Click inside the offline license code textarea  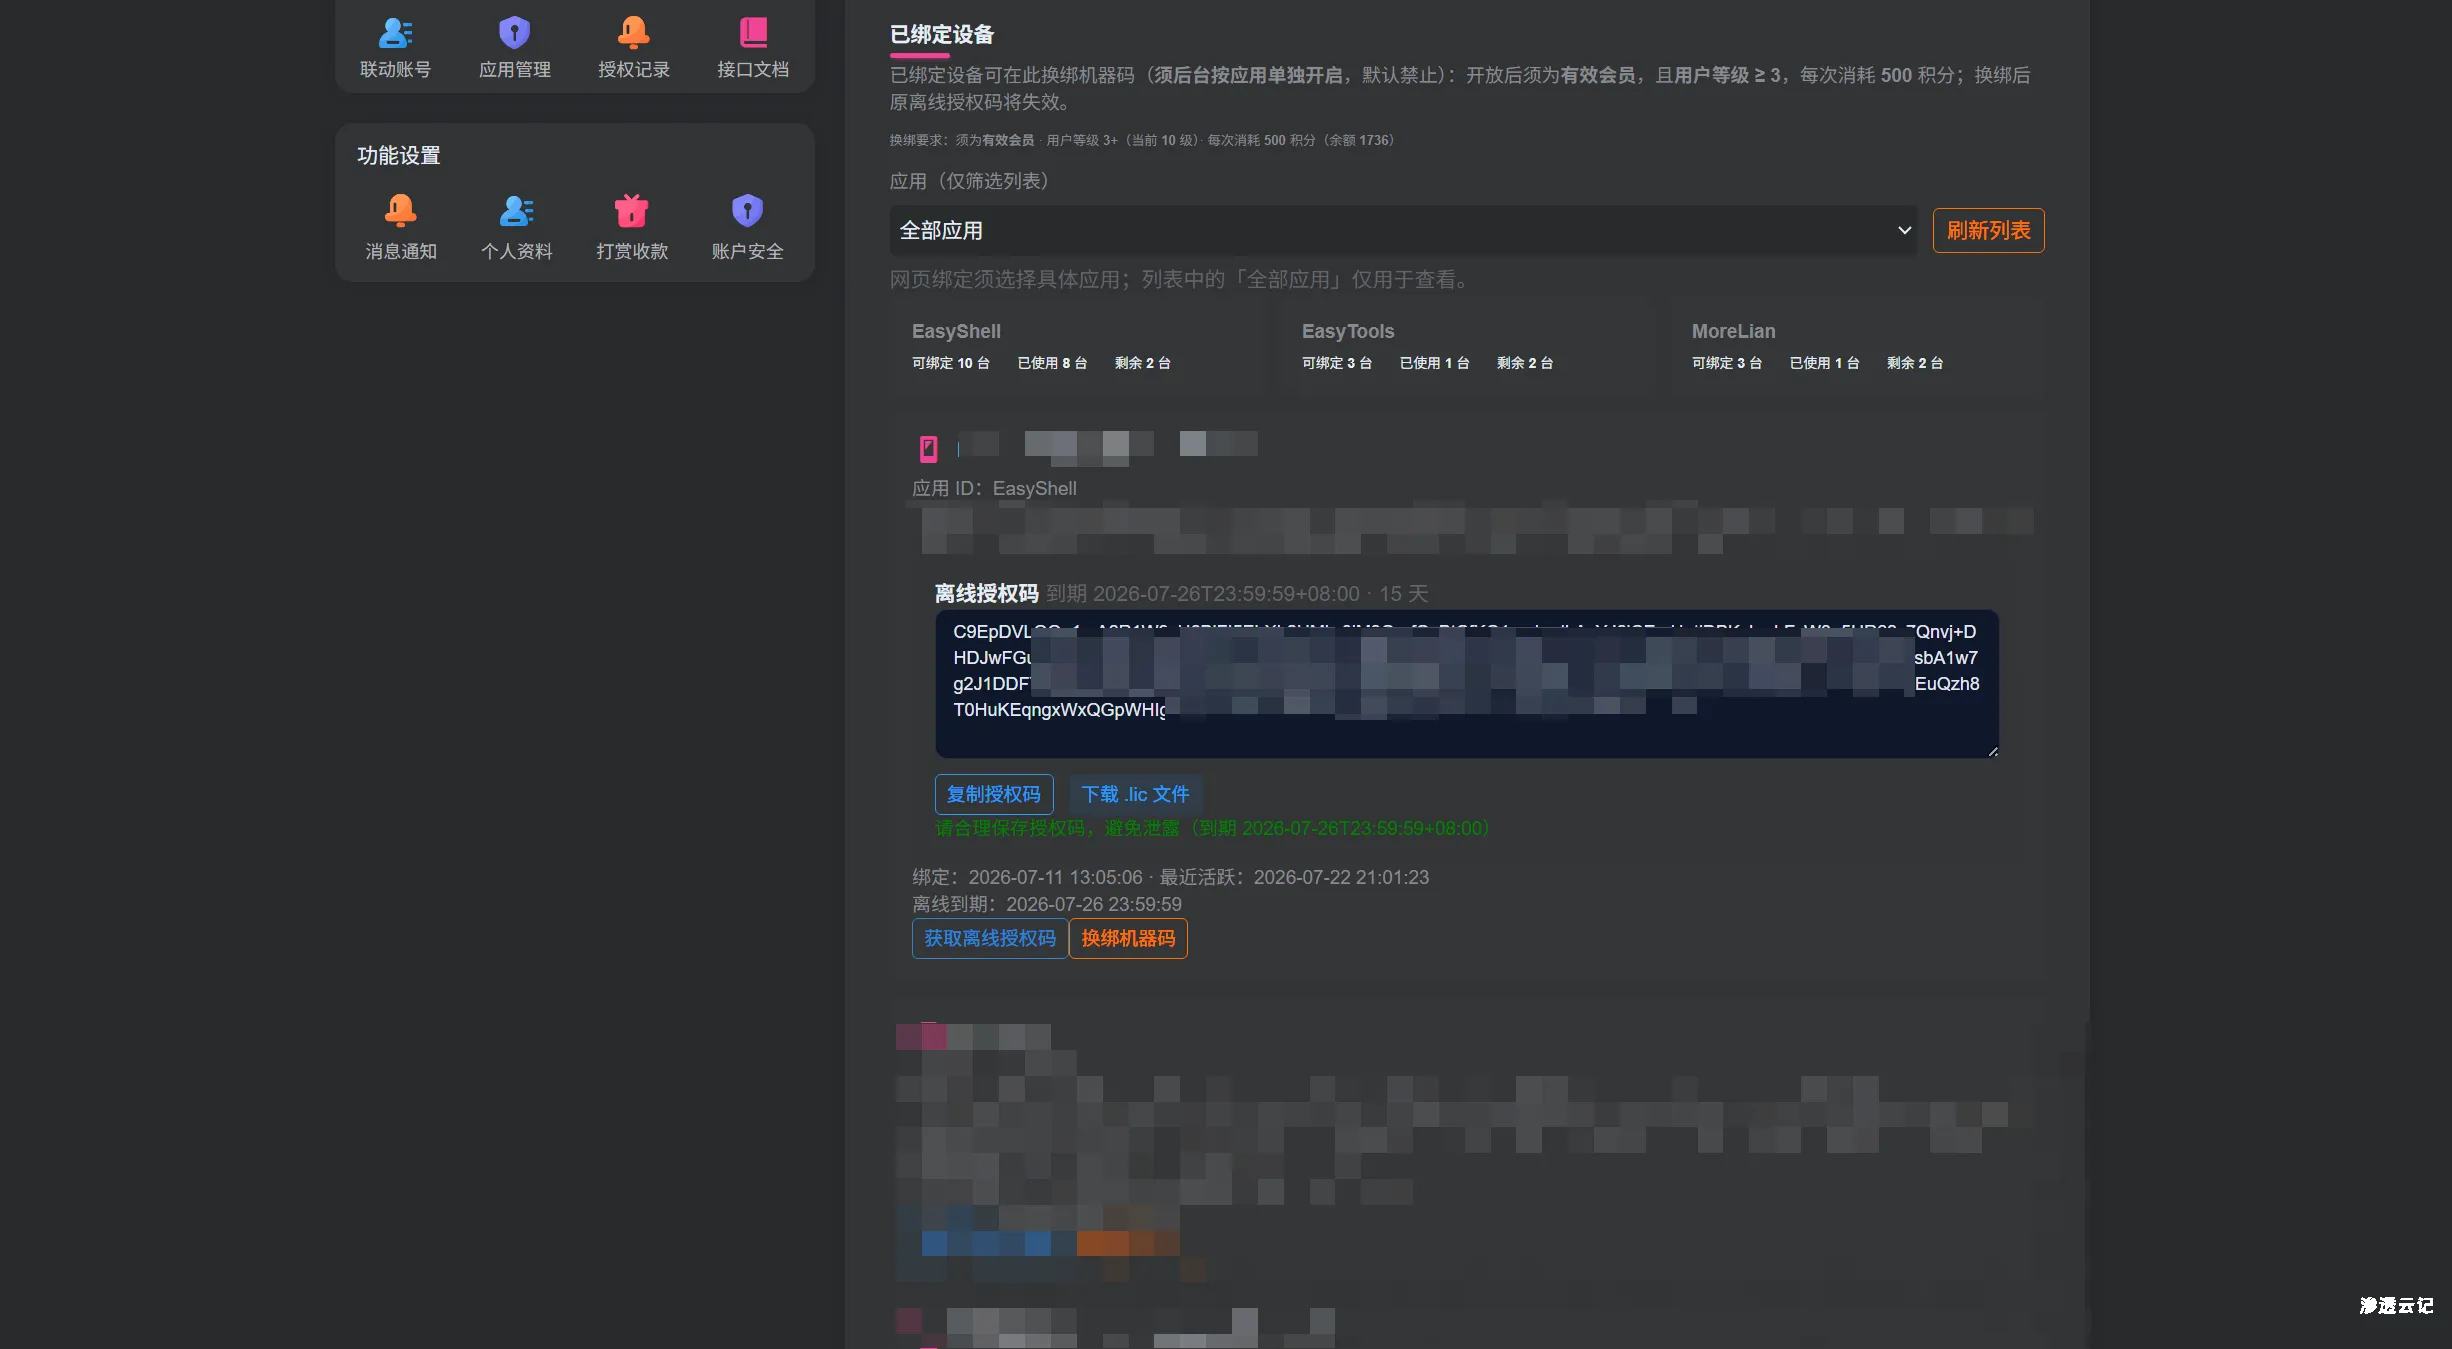click(x=1467, y=684)
